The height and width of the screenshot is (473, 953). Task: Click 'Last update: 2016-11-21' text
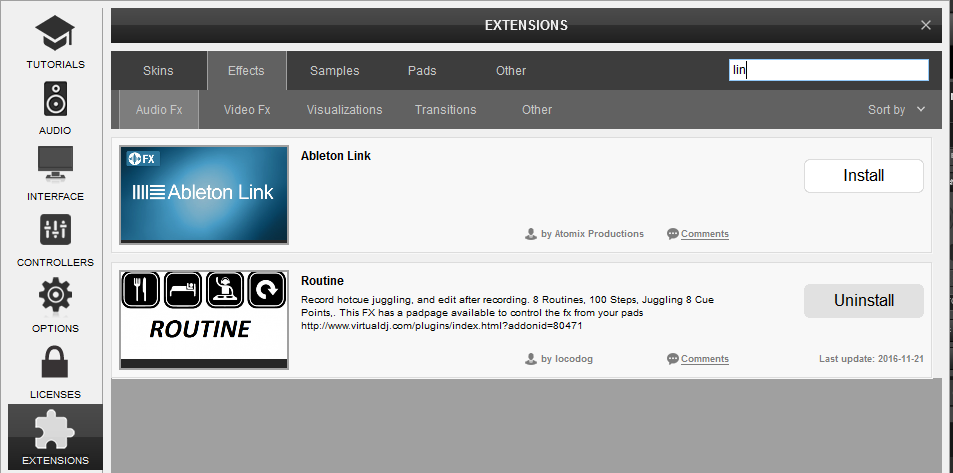871,359
